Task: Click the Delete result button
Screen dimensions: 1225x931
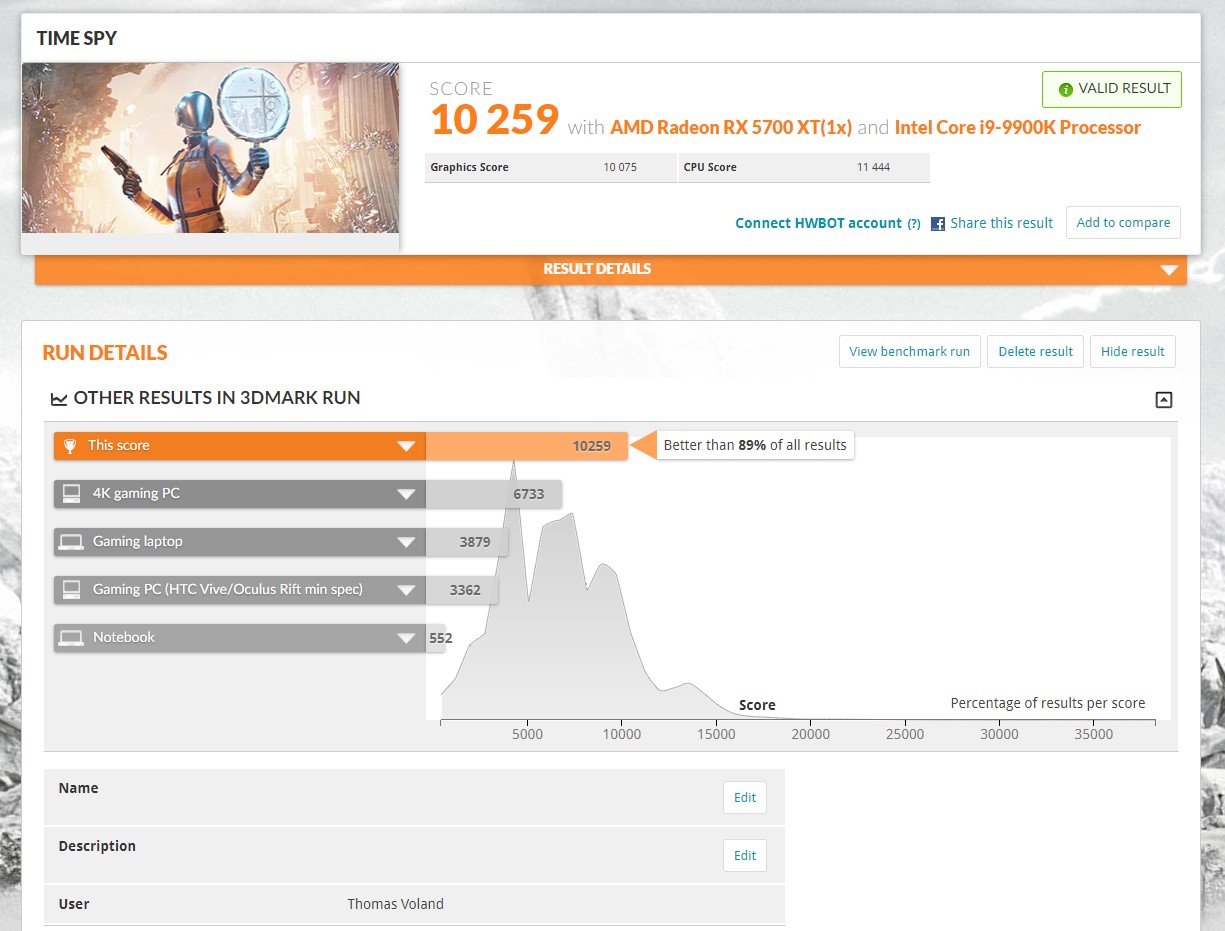Action: click(1035, 351)
